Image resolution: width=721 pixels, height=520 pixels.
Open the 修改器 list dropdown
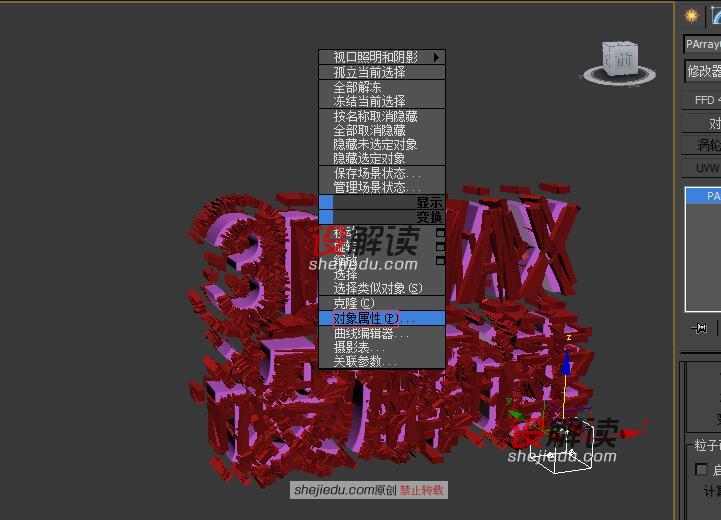click(703, 71)
